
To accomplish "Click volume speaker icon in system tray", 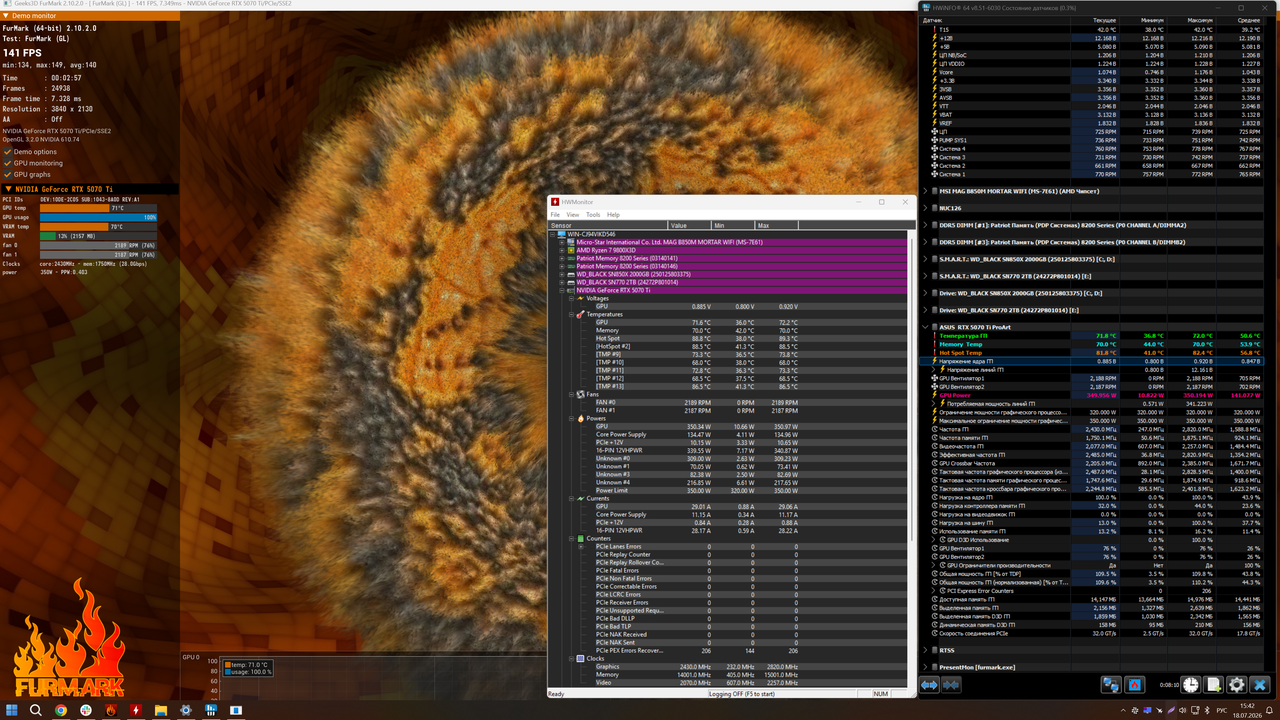I will pyautogui.click(x=1182, y=710).
